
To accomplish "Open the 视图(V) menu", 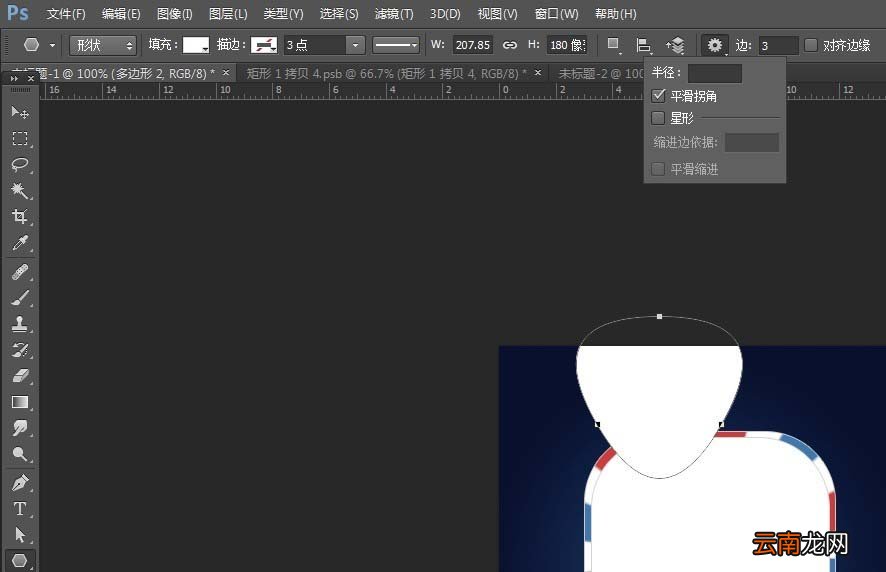I will (x=497, y=14).
